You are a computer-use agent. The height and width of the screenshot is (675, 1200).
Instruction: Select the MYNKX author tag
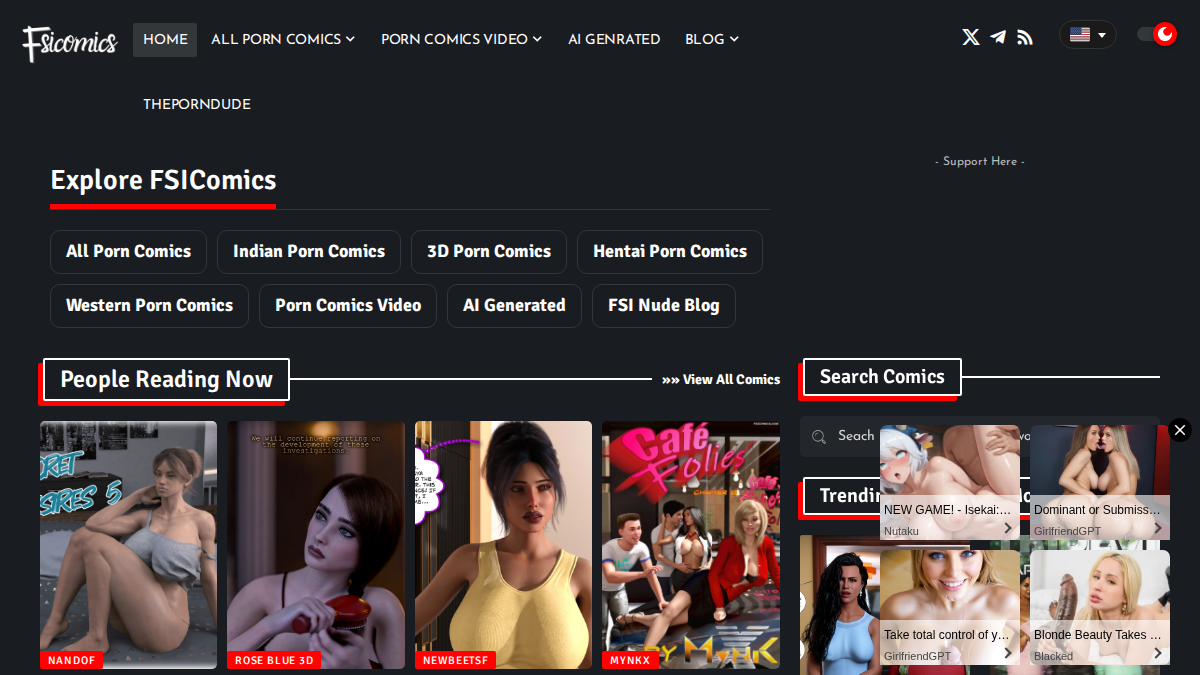click(630, 660)
